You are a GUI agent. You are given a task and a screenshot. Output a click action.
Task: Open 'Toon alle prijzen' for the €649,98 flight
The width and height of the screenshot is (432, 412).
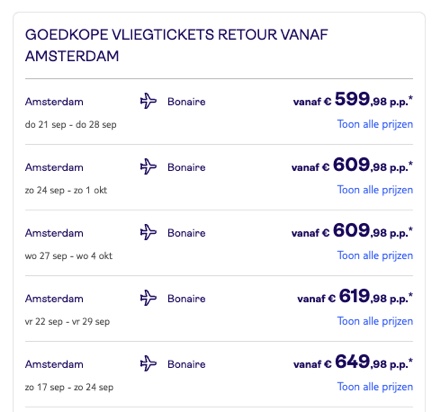(375, 387)
